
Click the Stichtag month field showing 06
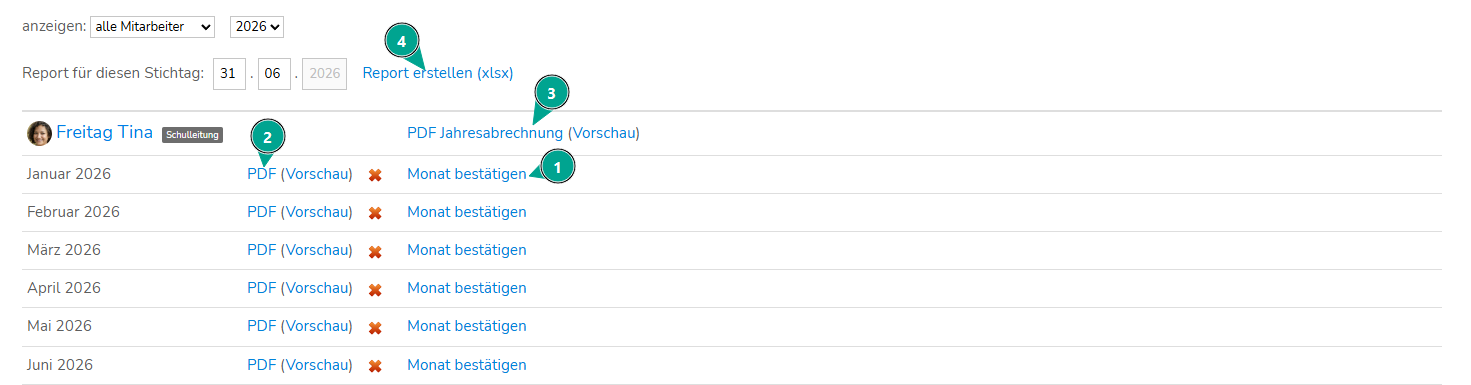pyautogui.click(x=274, y=74)
